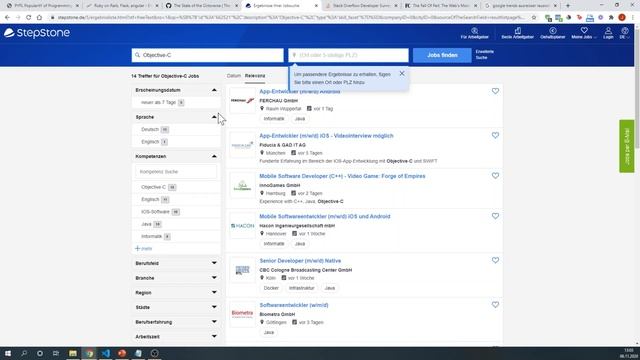Heart the Biometra Softwareentwickler job
This screenshot has width=640, height=360.
click(x=495, y=304)
